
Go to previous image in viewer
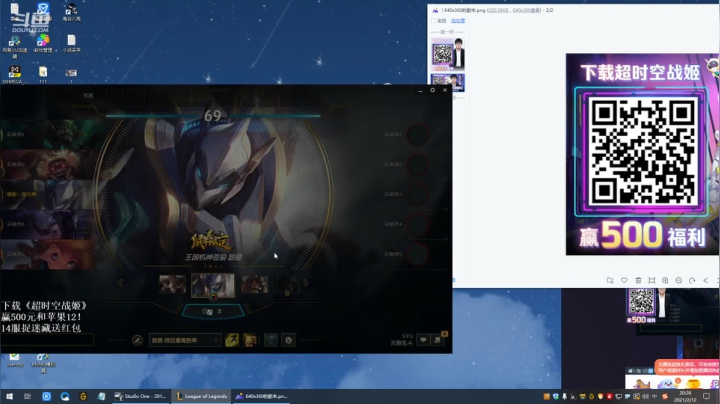(706, 281)
